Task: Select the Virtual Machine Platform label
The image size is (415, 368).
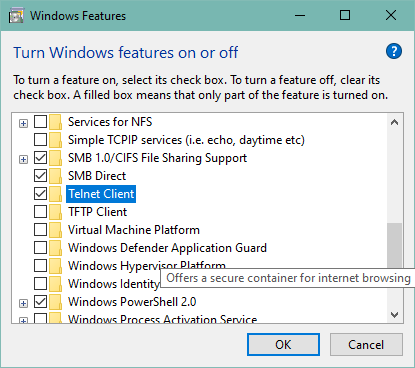Action: 134,230
